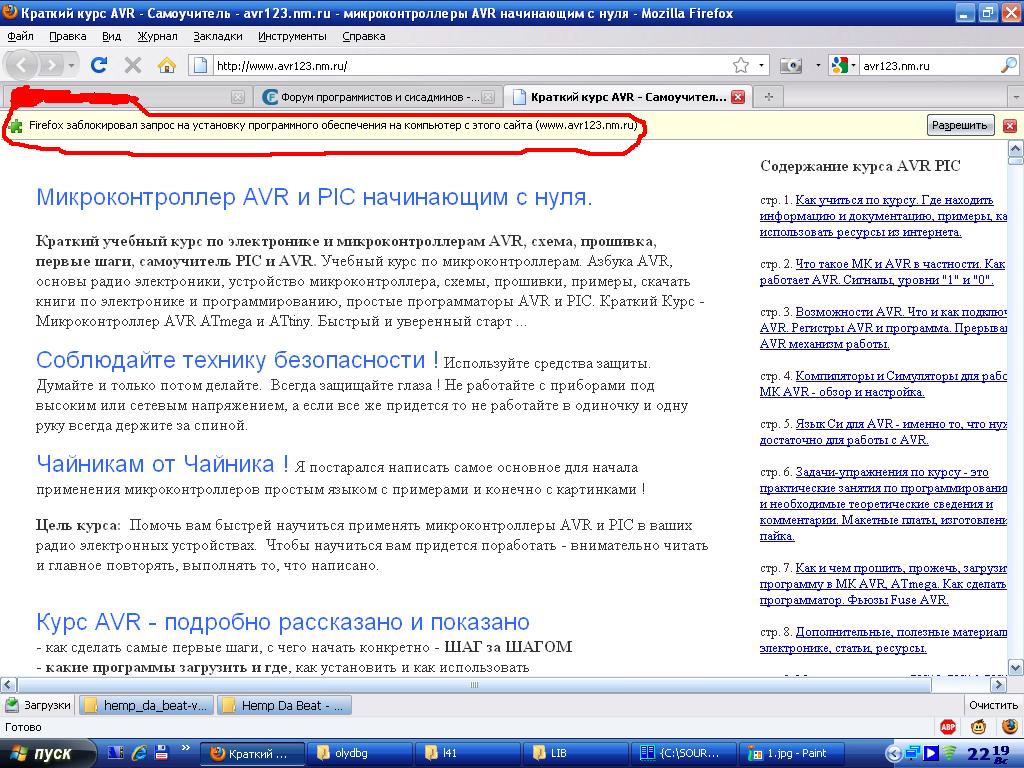Click horizontal scrollbar left arrow
The width and height of the screenshot is (1024, 768).
click(8, 684)
